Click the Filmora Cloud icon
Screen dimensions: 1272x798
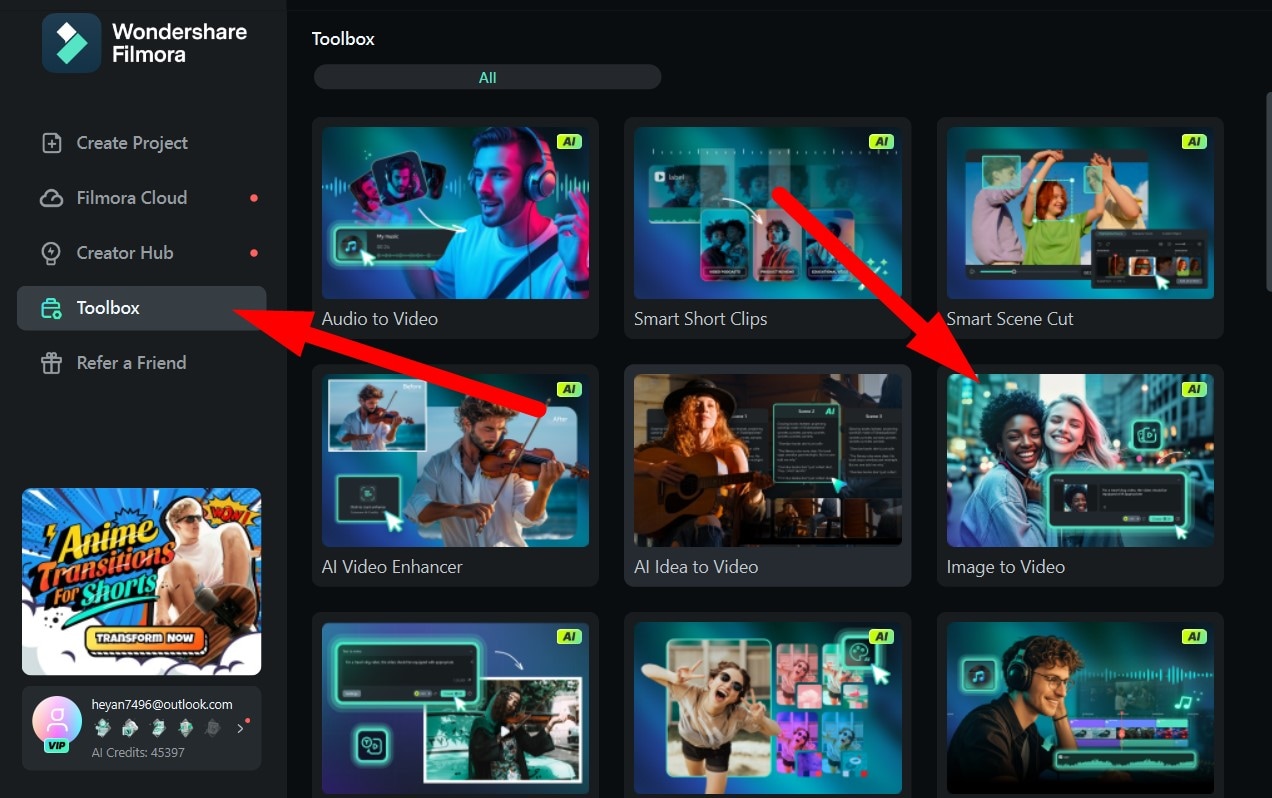tap(51, 198)
